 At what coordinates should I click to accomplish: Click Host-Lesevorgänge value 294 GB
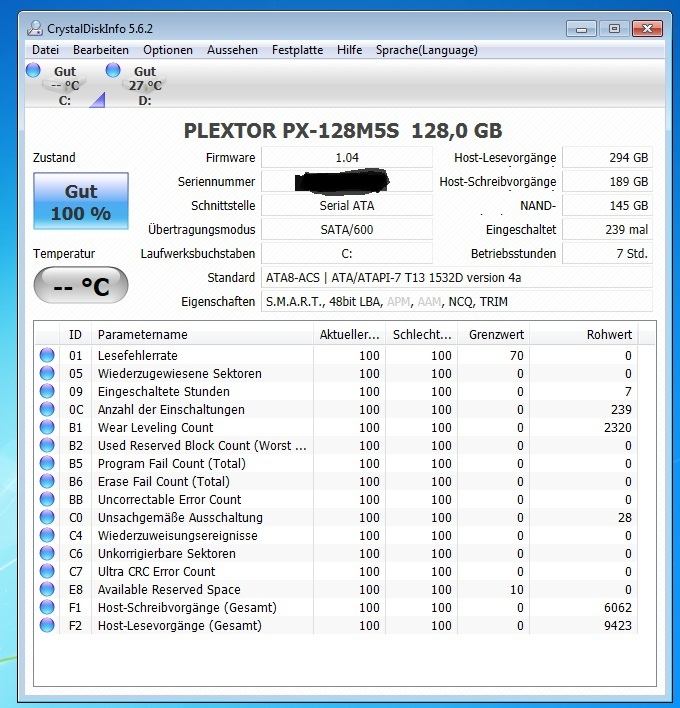(x=607, y=158)
